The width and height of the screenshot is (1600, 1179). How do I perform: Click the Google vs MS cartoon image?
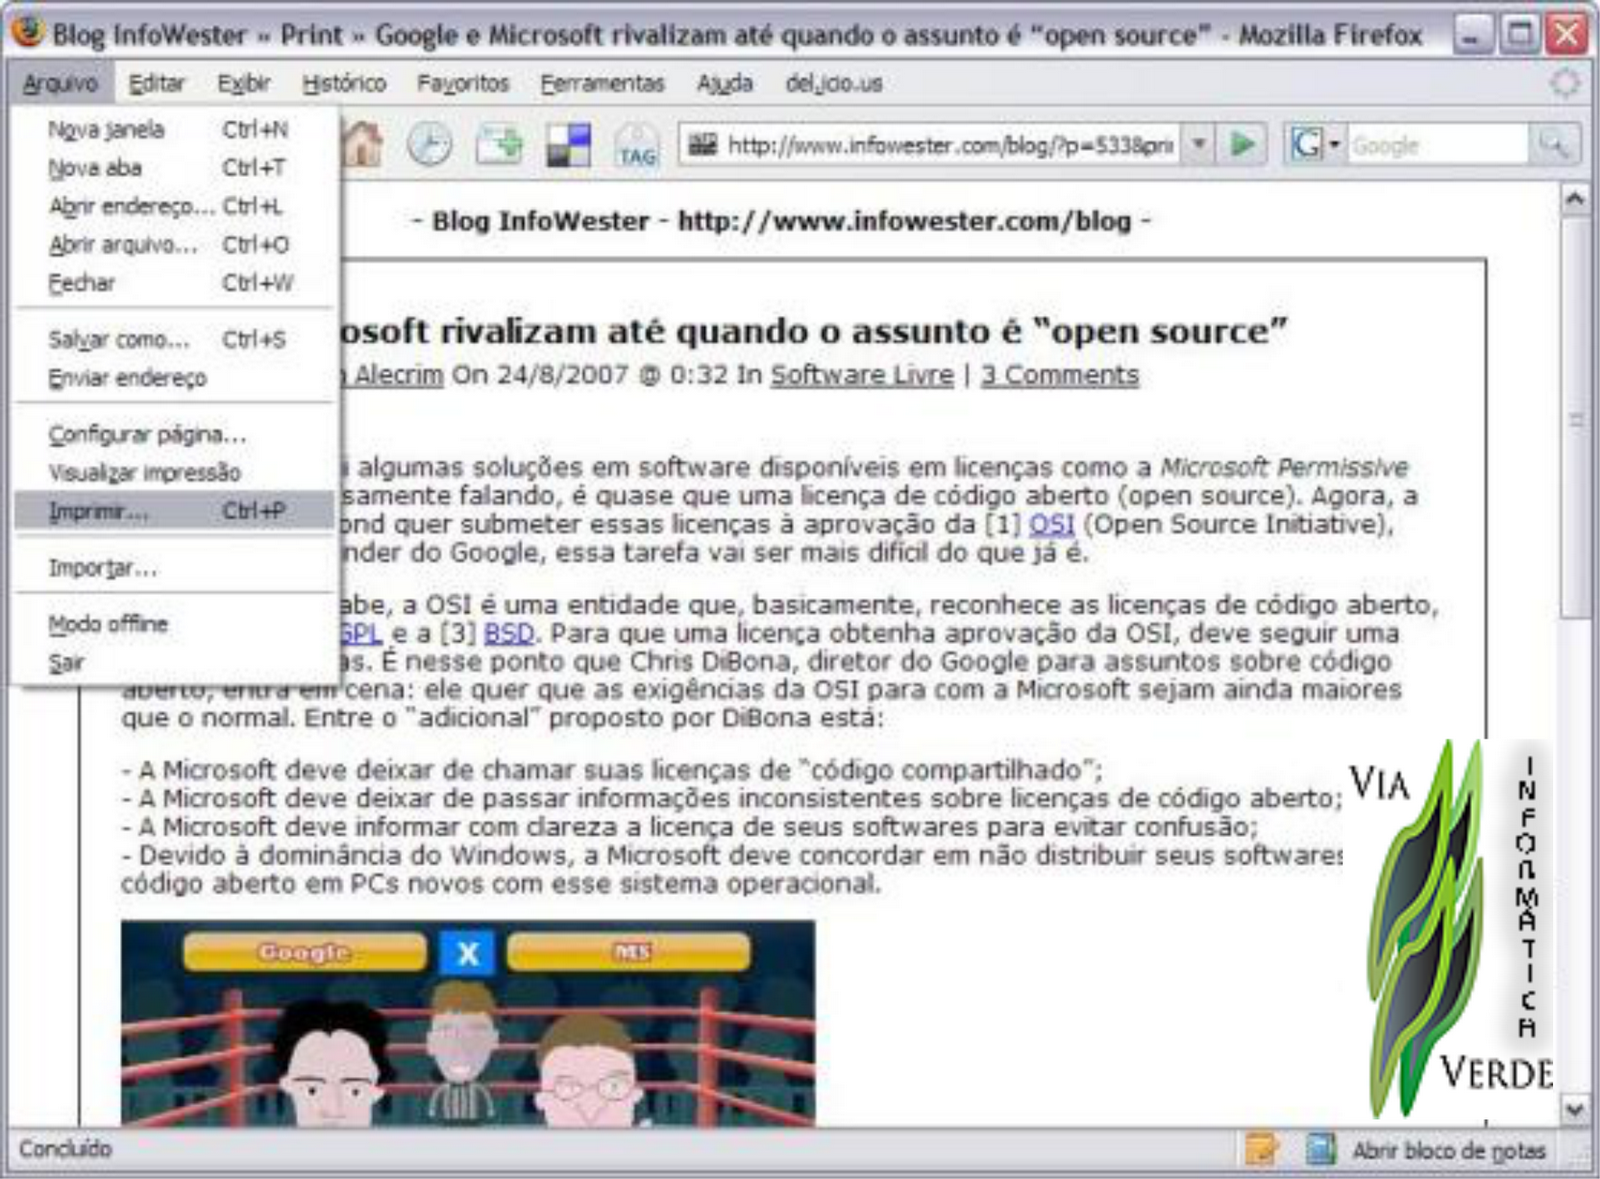pos(468,1022)
